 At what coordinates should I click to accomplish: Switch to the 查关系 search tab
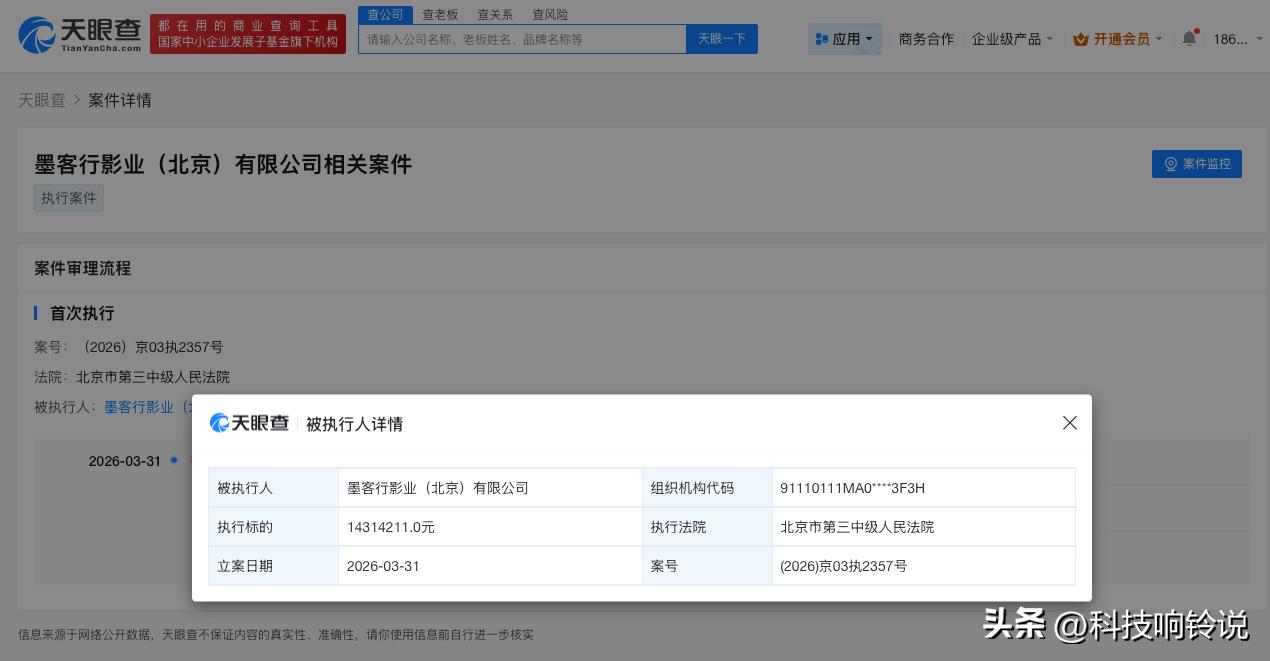coord(494,14)
